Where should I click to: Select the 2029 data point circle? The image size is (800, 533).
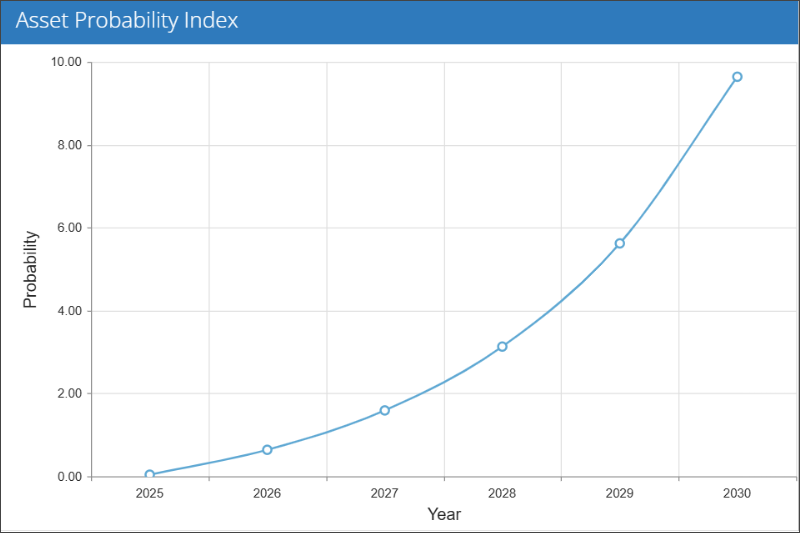pos(620,243)
